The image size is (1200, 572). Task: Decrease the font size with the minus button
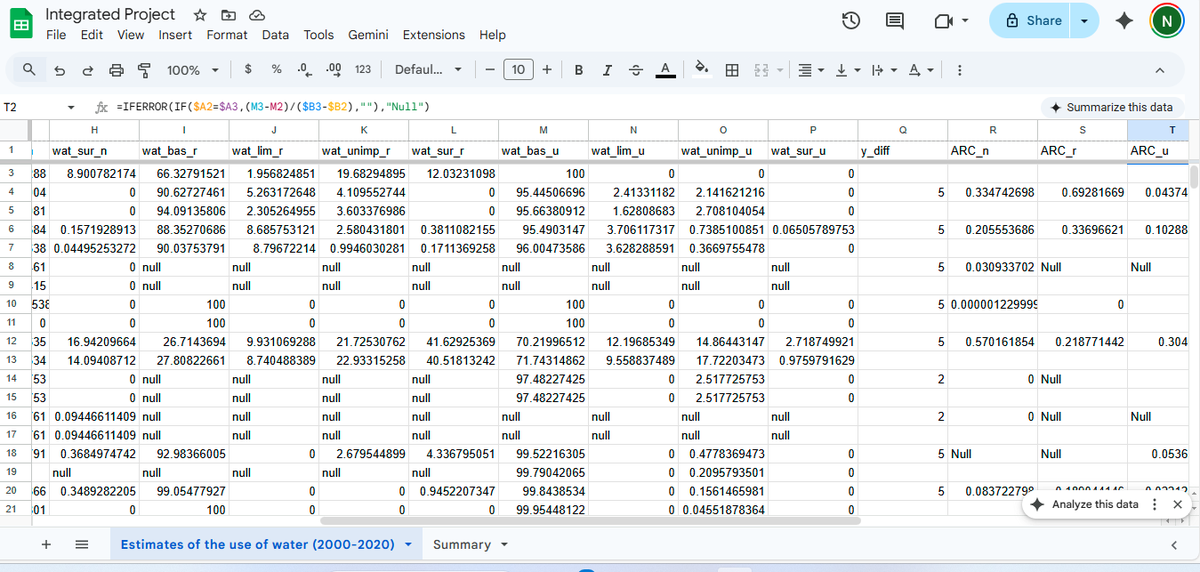pos(490,70)
